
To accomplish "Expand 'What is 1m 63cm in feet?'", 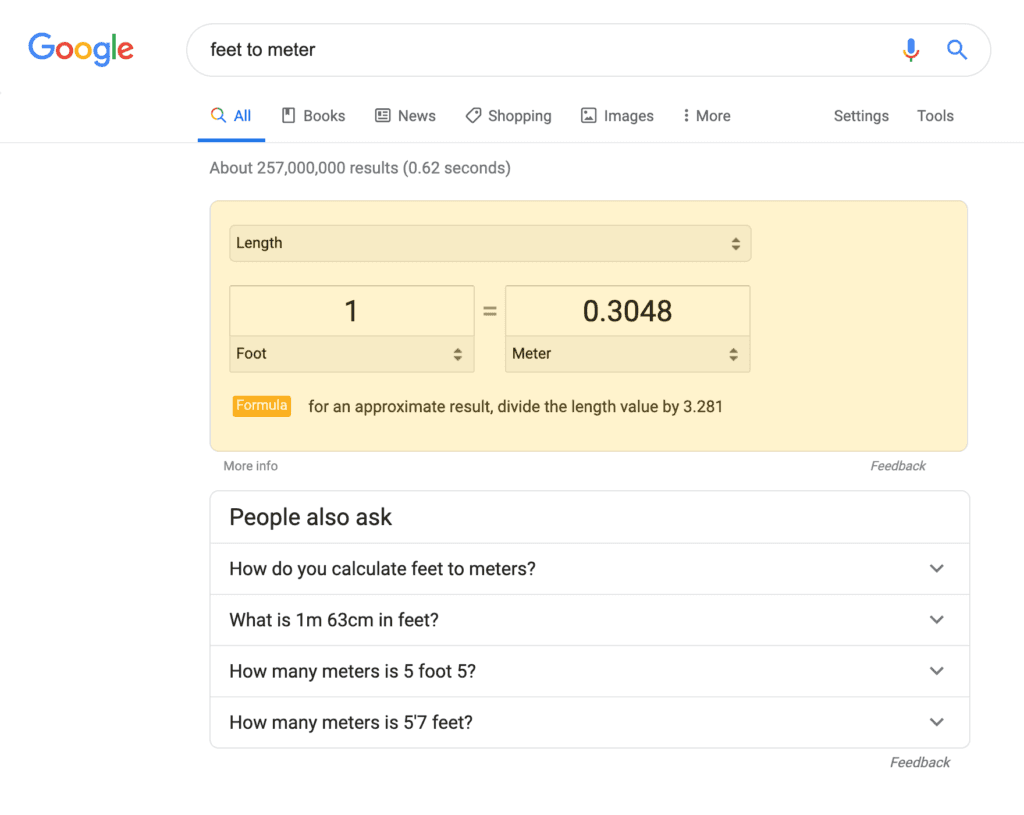I will tap(590, 620).
